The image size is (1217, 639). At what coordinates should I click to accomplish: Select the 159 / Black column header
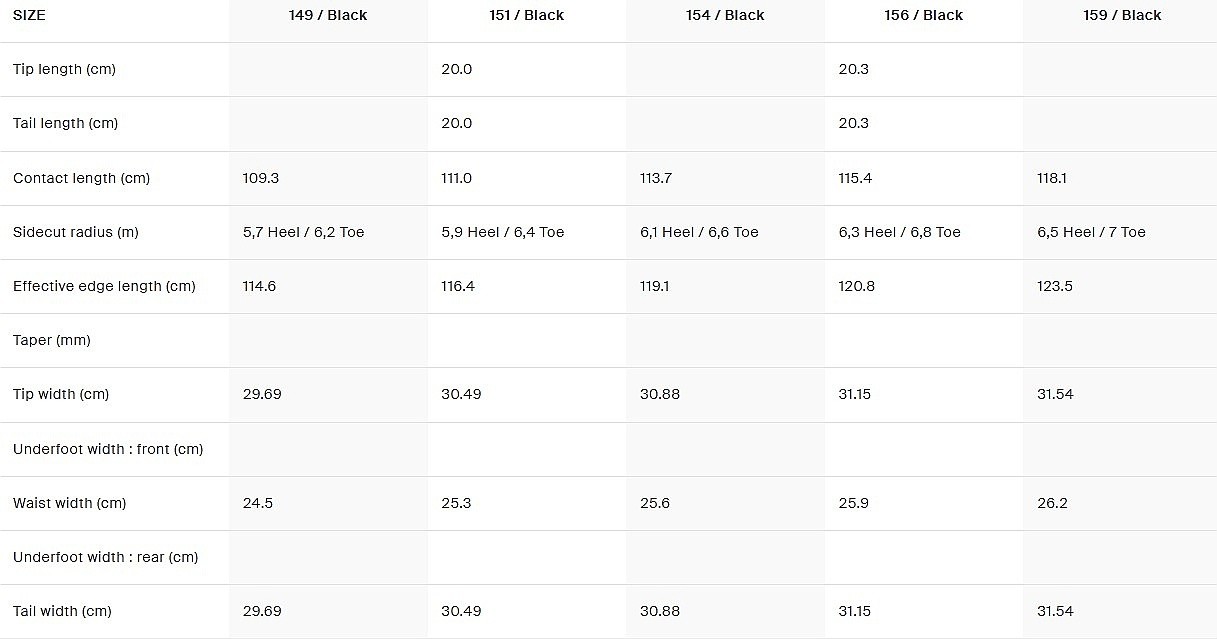pos(1122,16)
